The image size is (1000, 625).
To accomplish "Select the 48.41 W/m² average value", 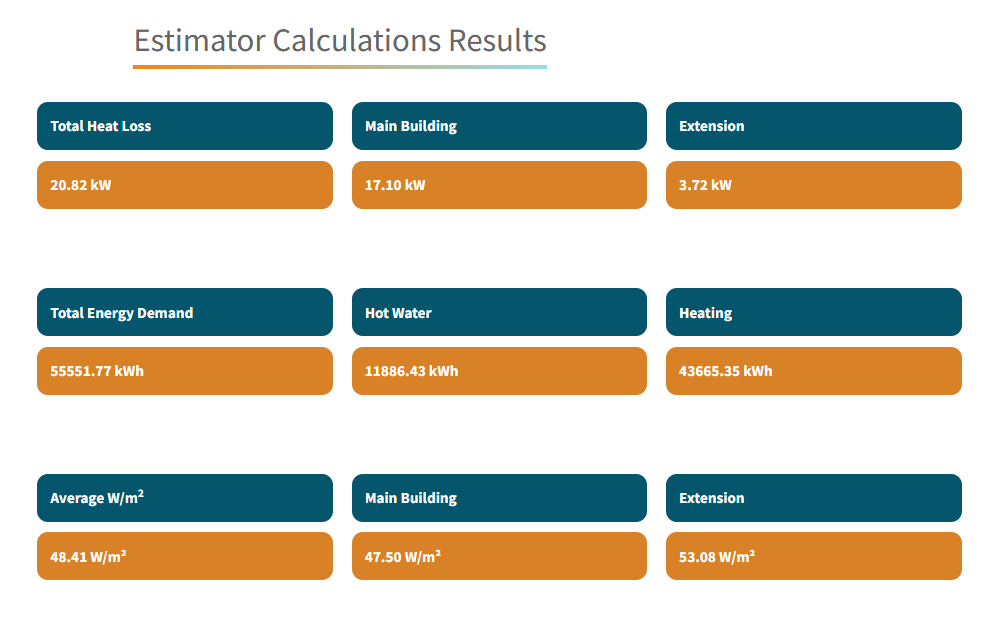I will coord(185,556).
